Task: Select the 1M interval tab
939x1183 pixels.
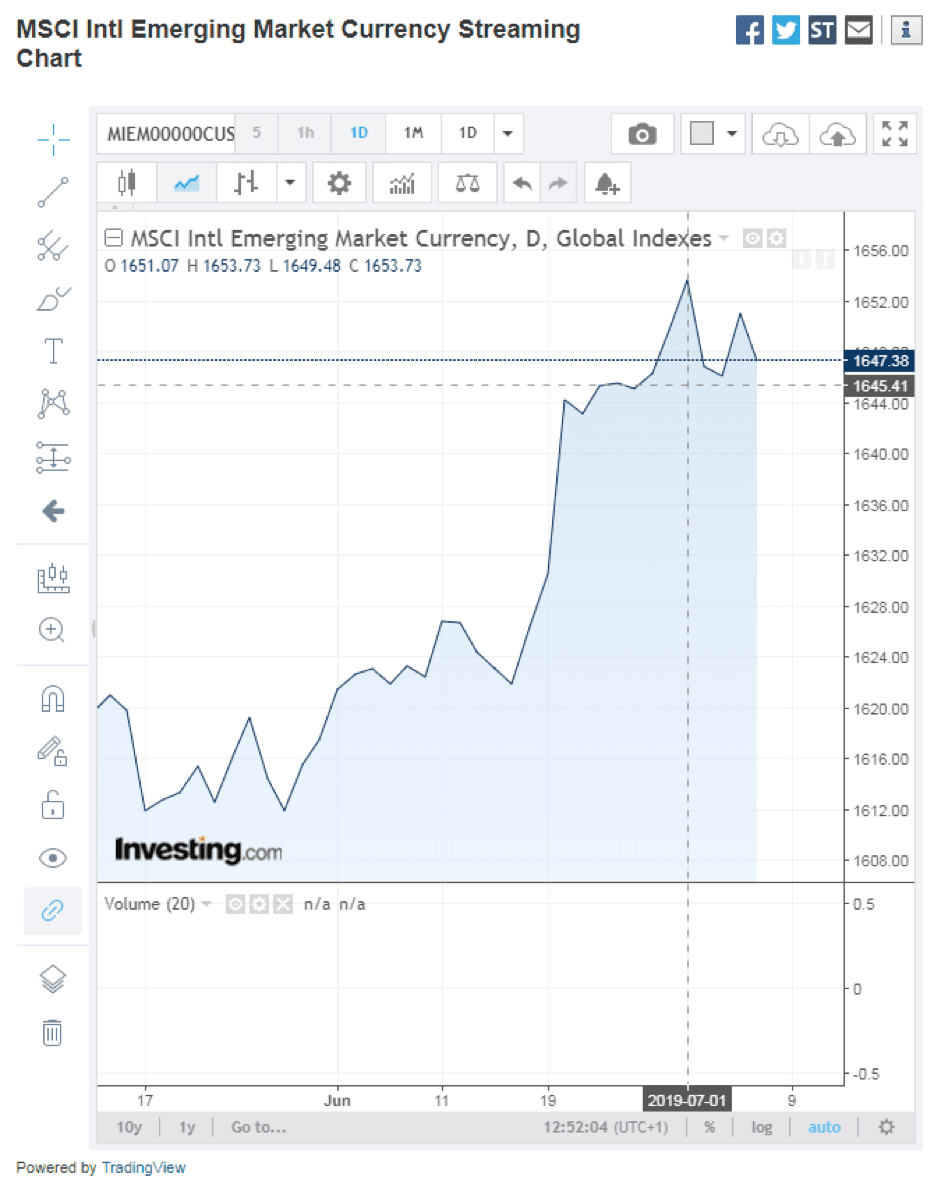Action: (x=413, y=134)
